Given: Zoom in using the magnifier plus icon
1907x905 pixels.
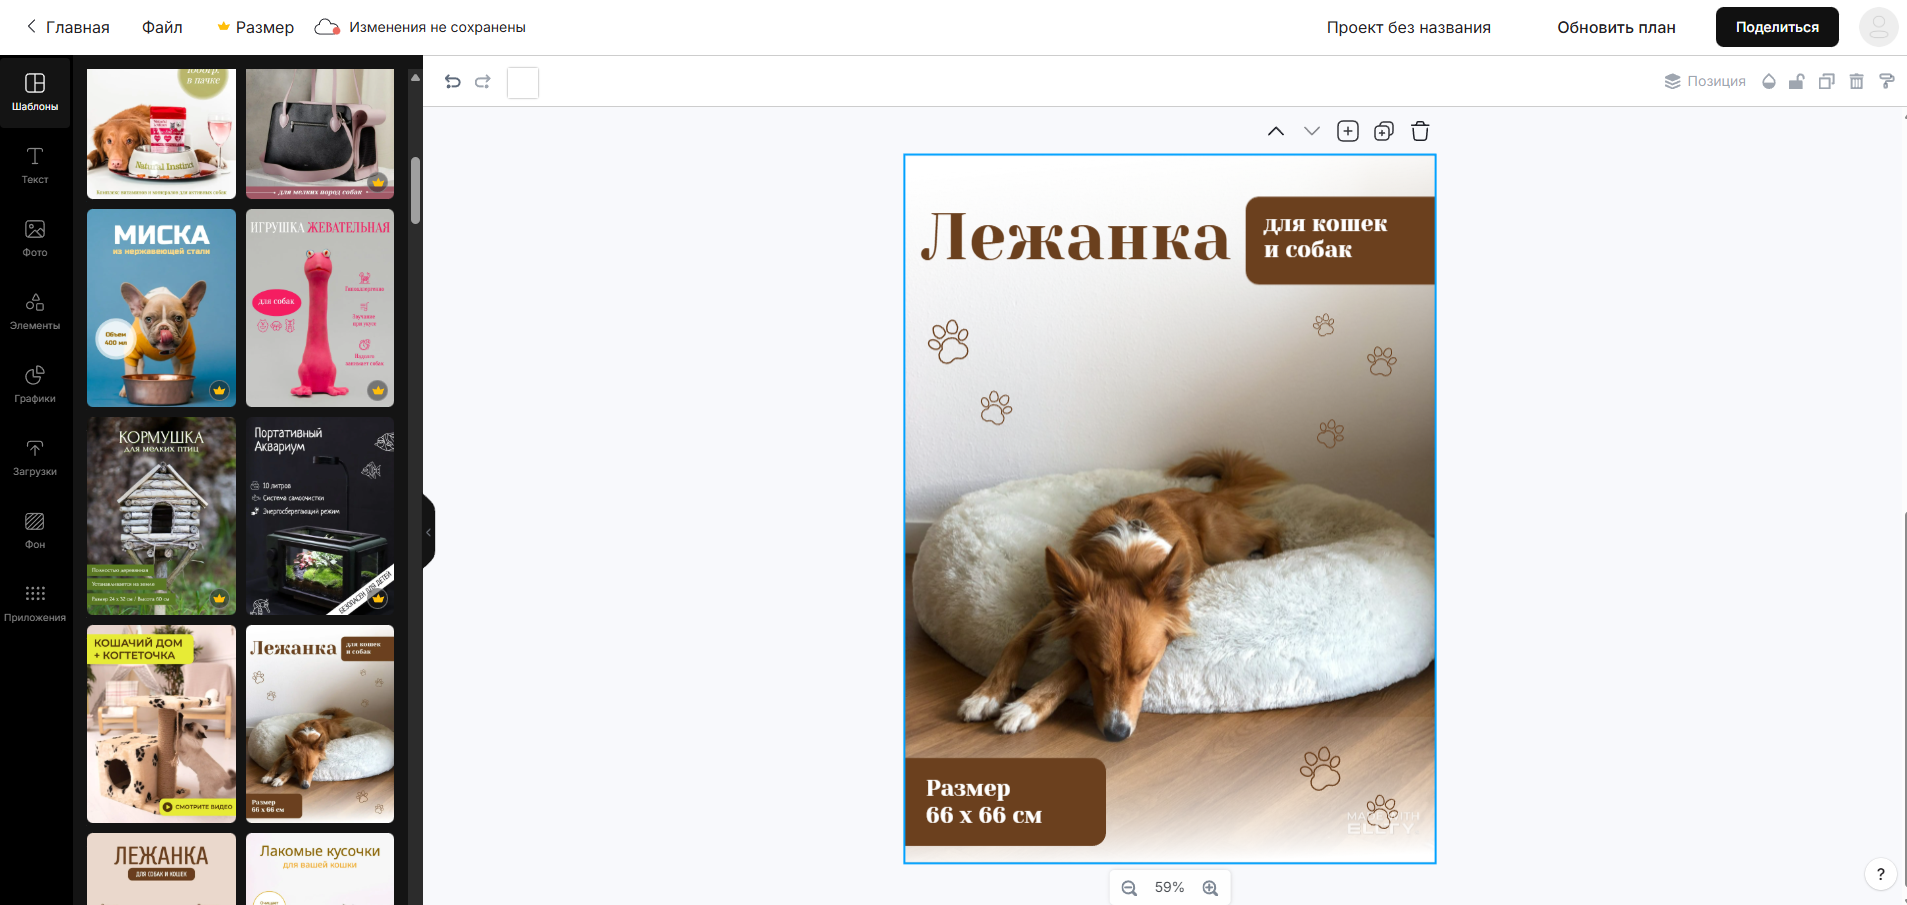Looking at the screenshot, I should (x=1210, y=888).
